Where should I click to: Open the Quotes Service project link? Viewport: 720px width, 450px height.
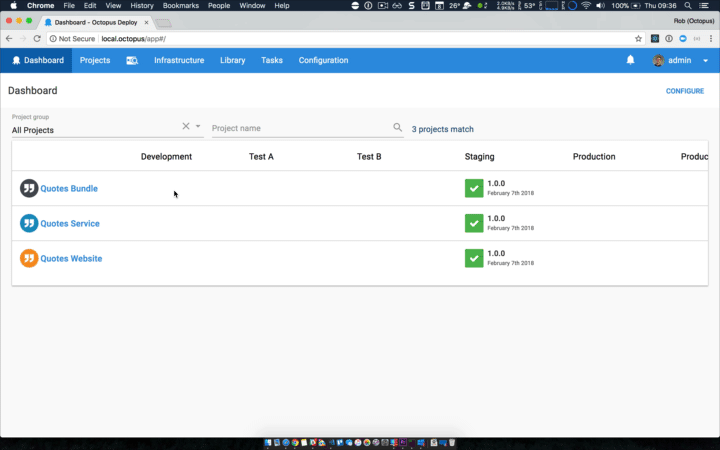(70, 223)
